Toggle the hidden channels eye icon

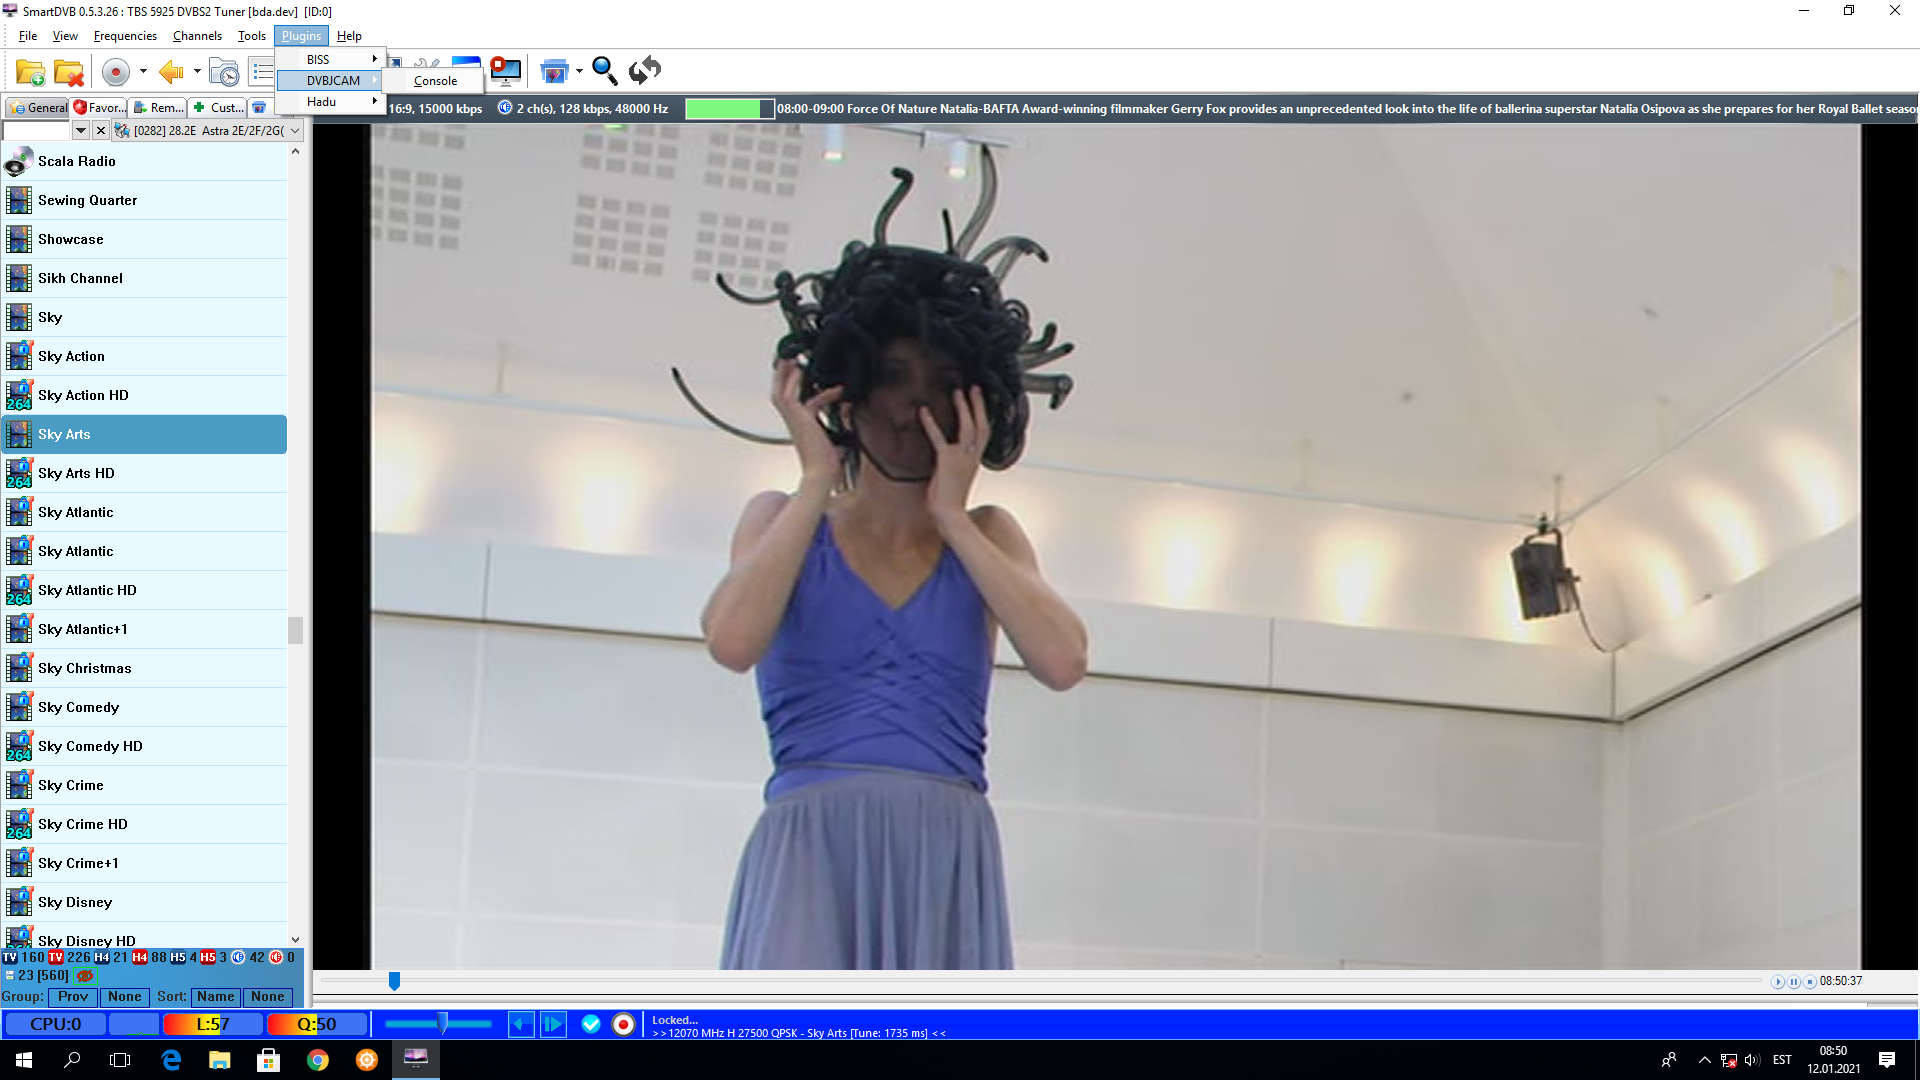click(85, 976)
